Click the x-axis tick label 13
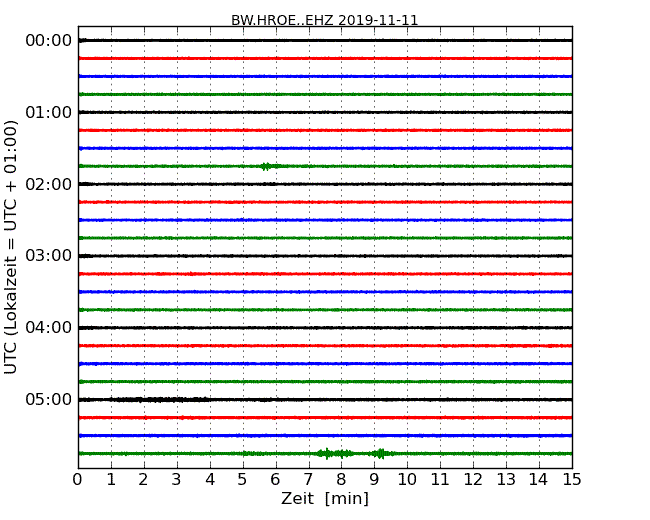The image size is (650, 520). coord(506,480)
